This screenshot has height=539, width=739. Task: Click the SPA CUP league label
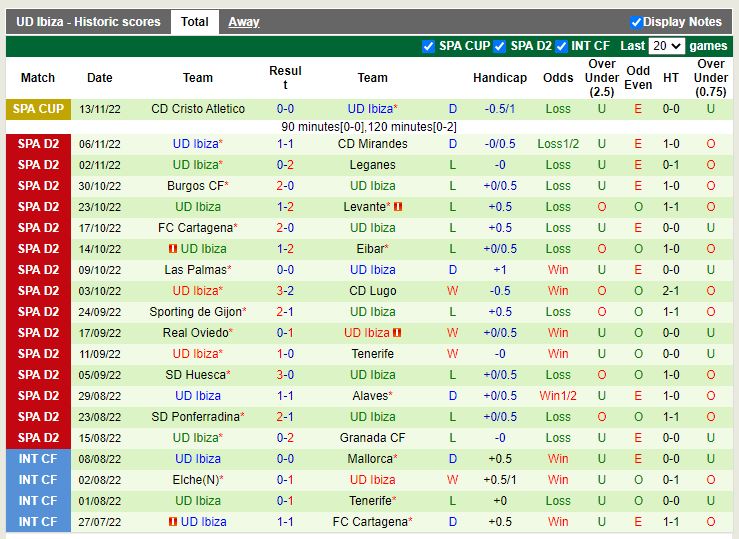[x=38, y=109]
